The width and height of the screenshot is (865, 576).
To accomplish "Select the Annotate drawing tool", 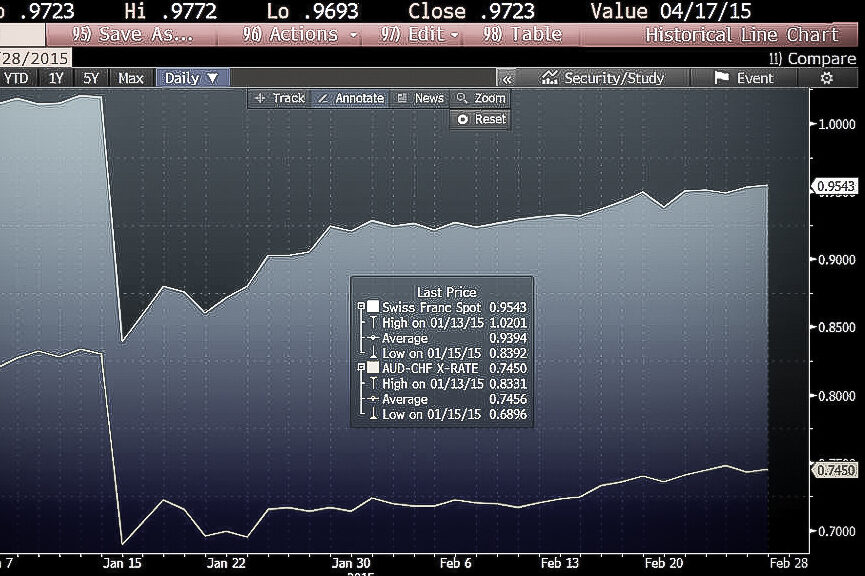I will 349,98.
